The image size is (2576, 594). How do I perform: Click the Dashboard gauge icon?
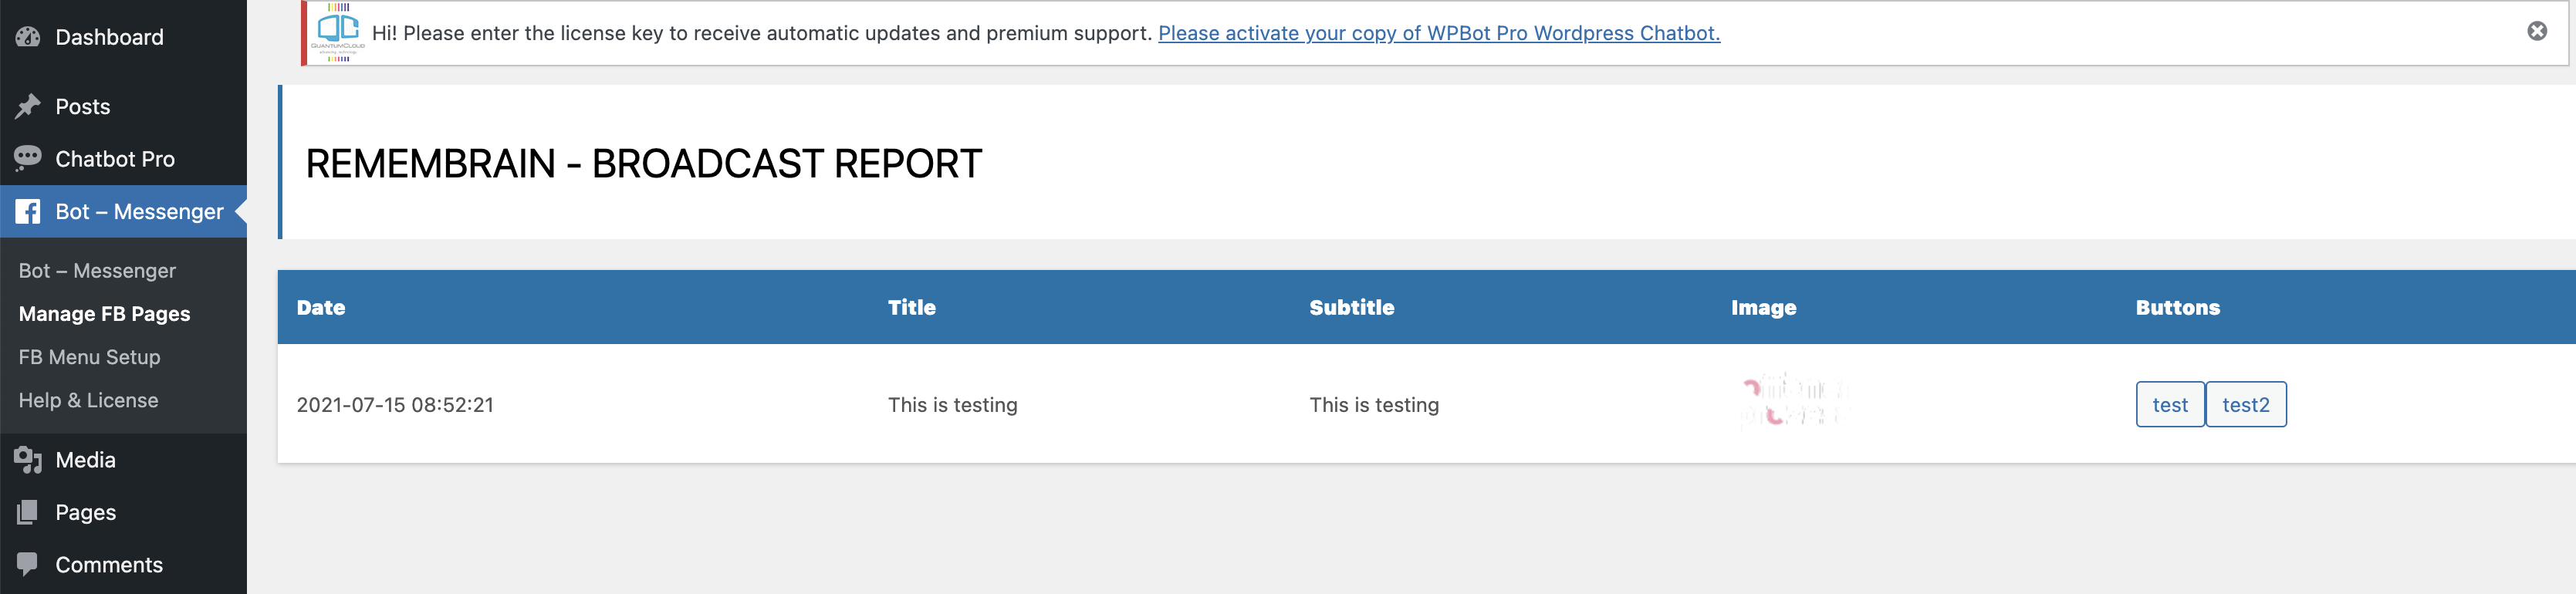click(x=28, y=37)
